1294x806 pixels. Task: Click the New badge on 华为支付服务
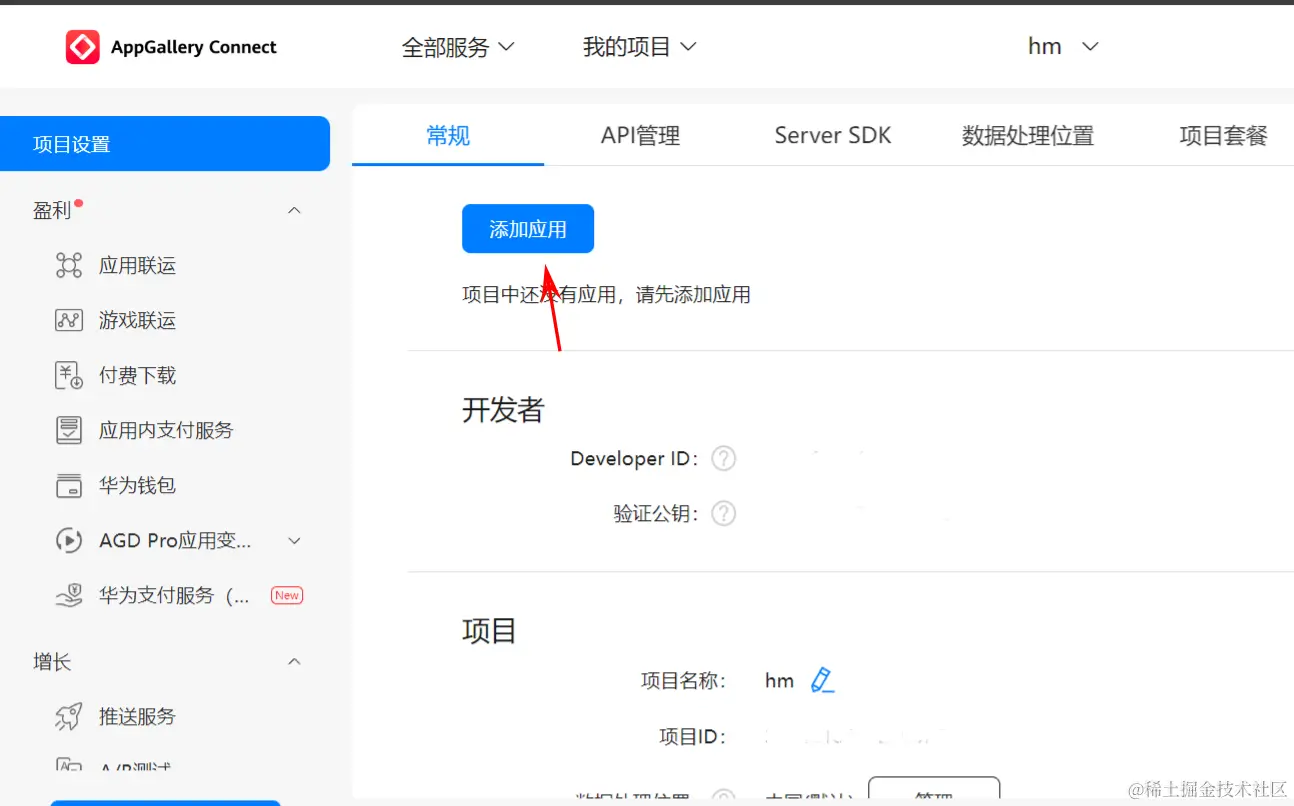287,595
